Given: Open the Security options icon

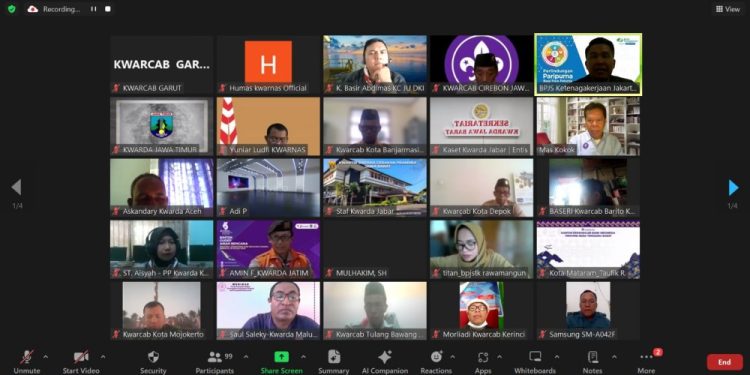Looking at the screenshot, I should tap(153, 357).
